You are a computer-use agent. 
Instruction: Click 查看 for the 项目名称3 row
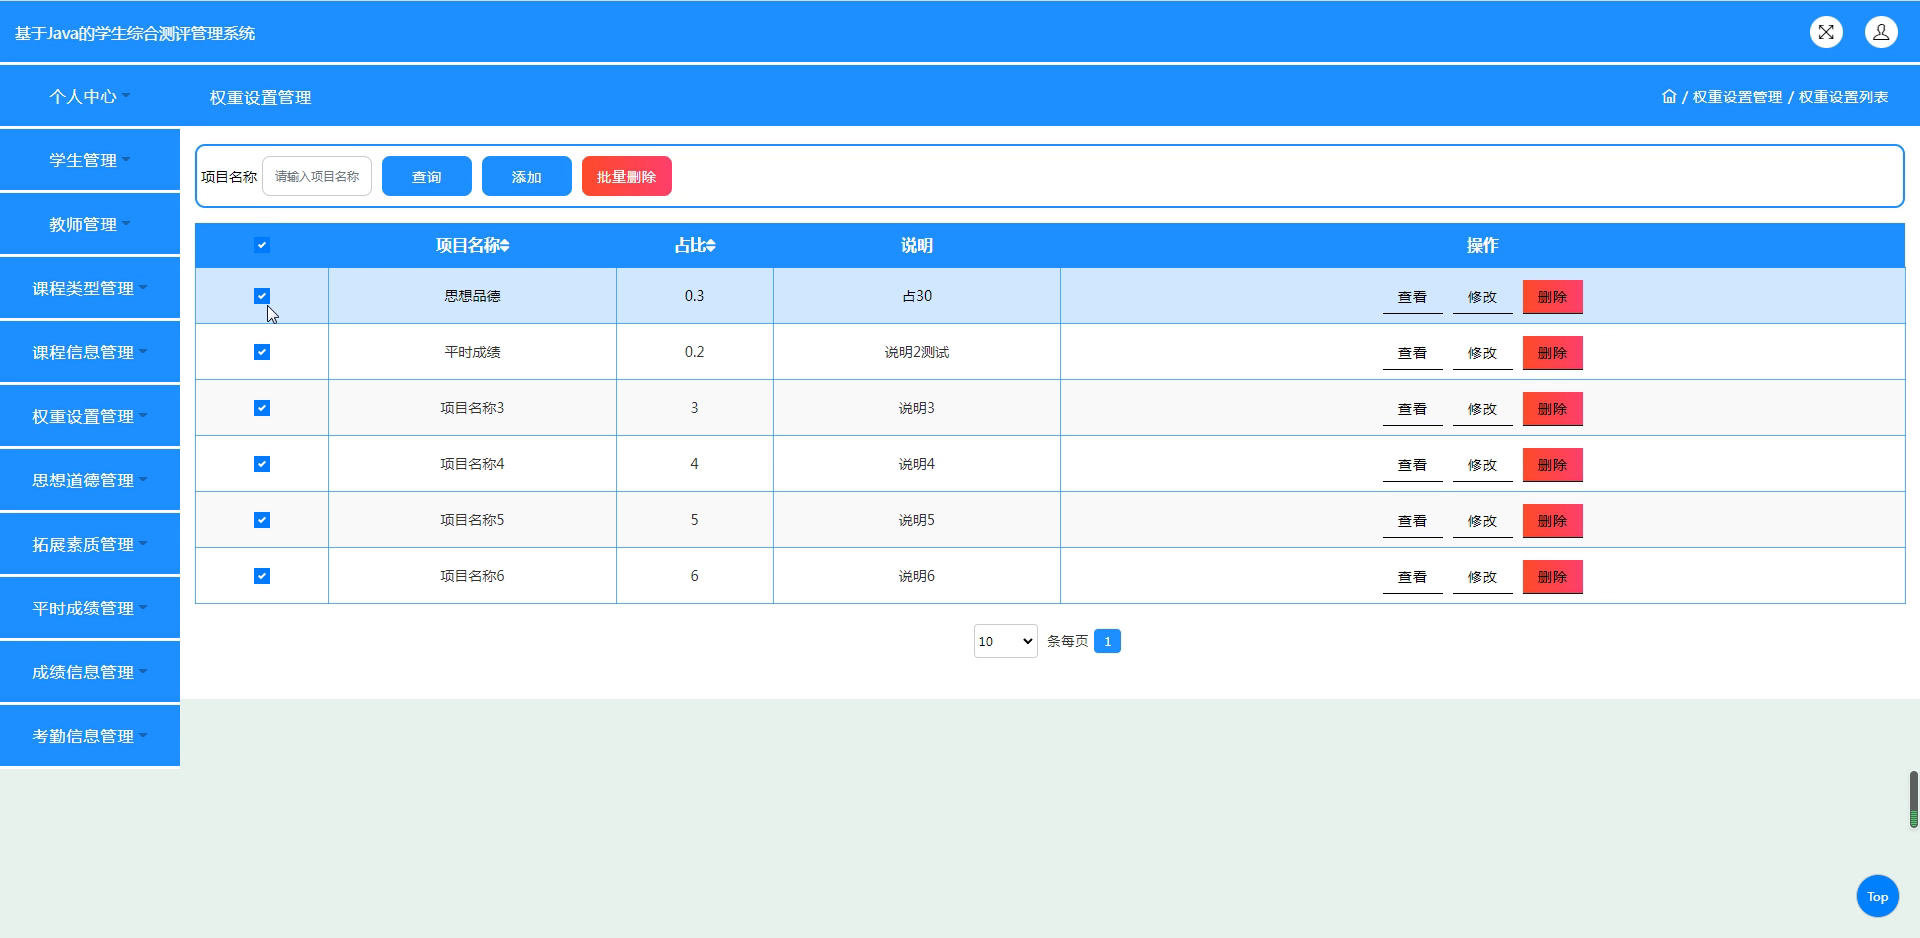pos(1412,409)
